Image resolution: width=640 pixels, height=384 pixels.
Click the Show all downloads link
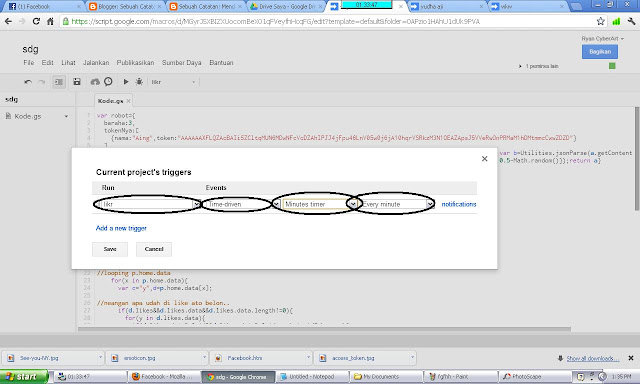(592, 358)
